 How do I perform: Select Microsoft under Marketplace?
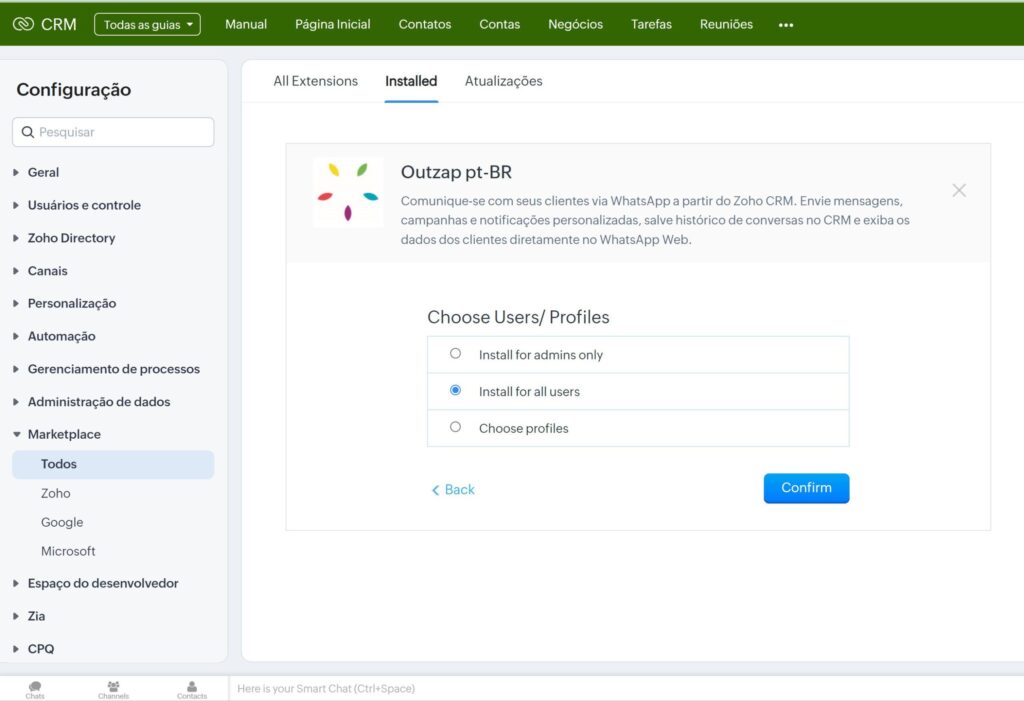click(68, 551)
